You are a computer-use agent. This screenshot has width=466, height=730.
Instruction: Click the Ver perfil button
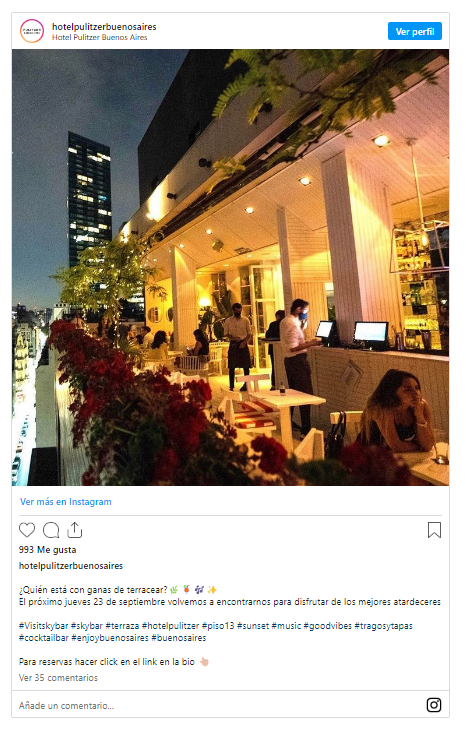415,32
